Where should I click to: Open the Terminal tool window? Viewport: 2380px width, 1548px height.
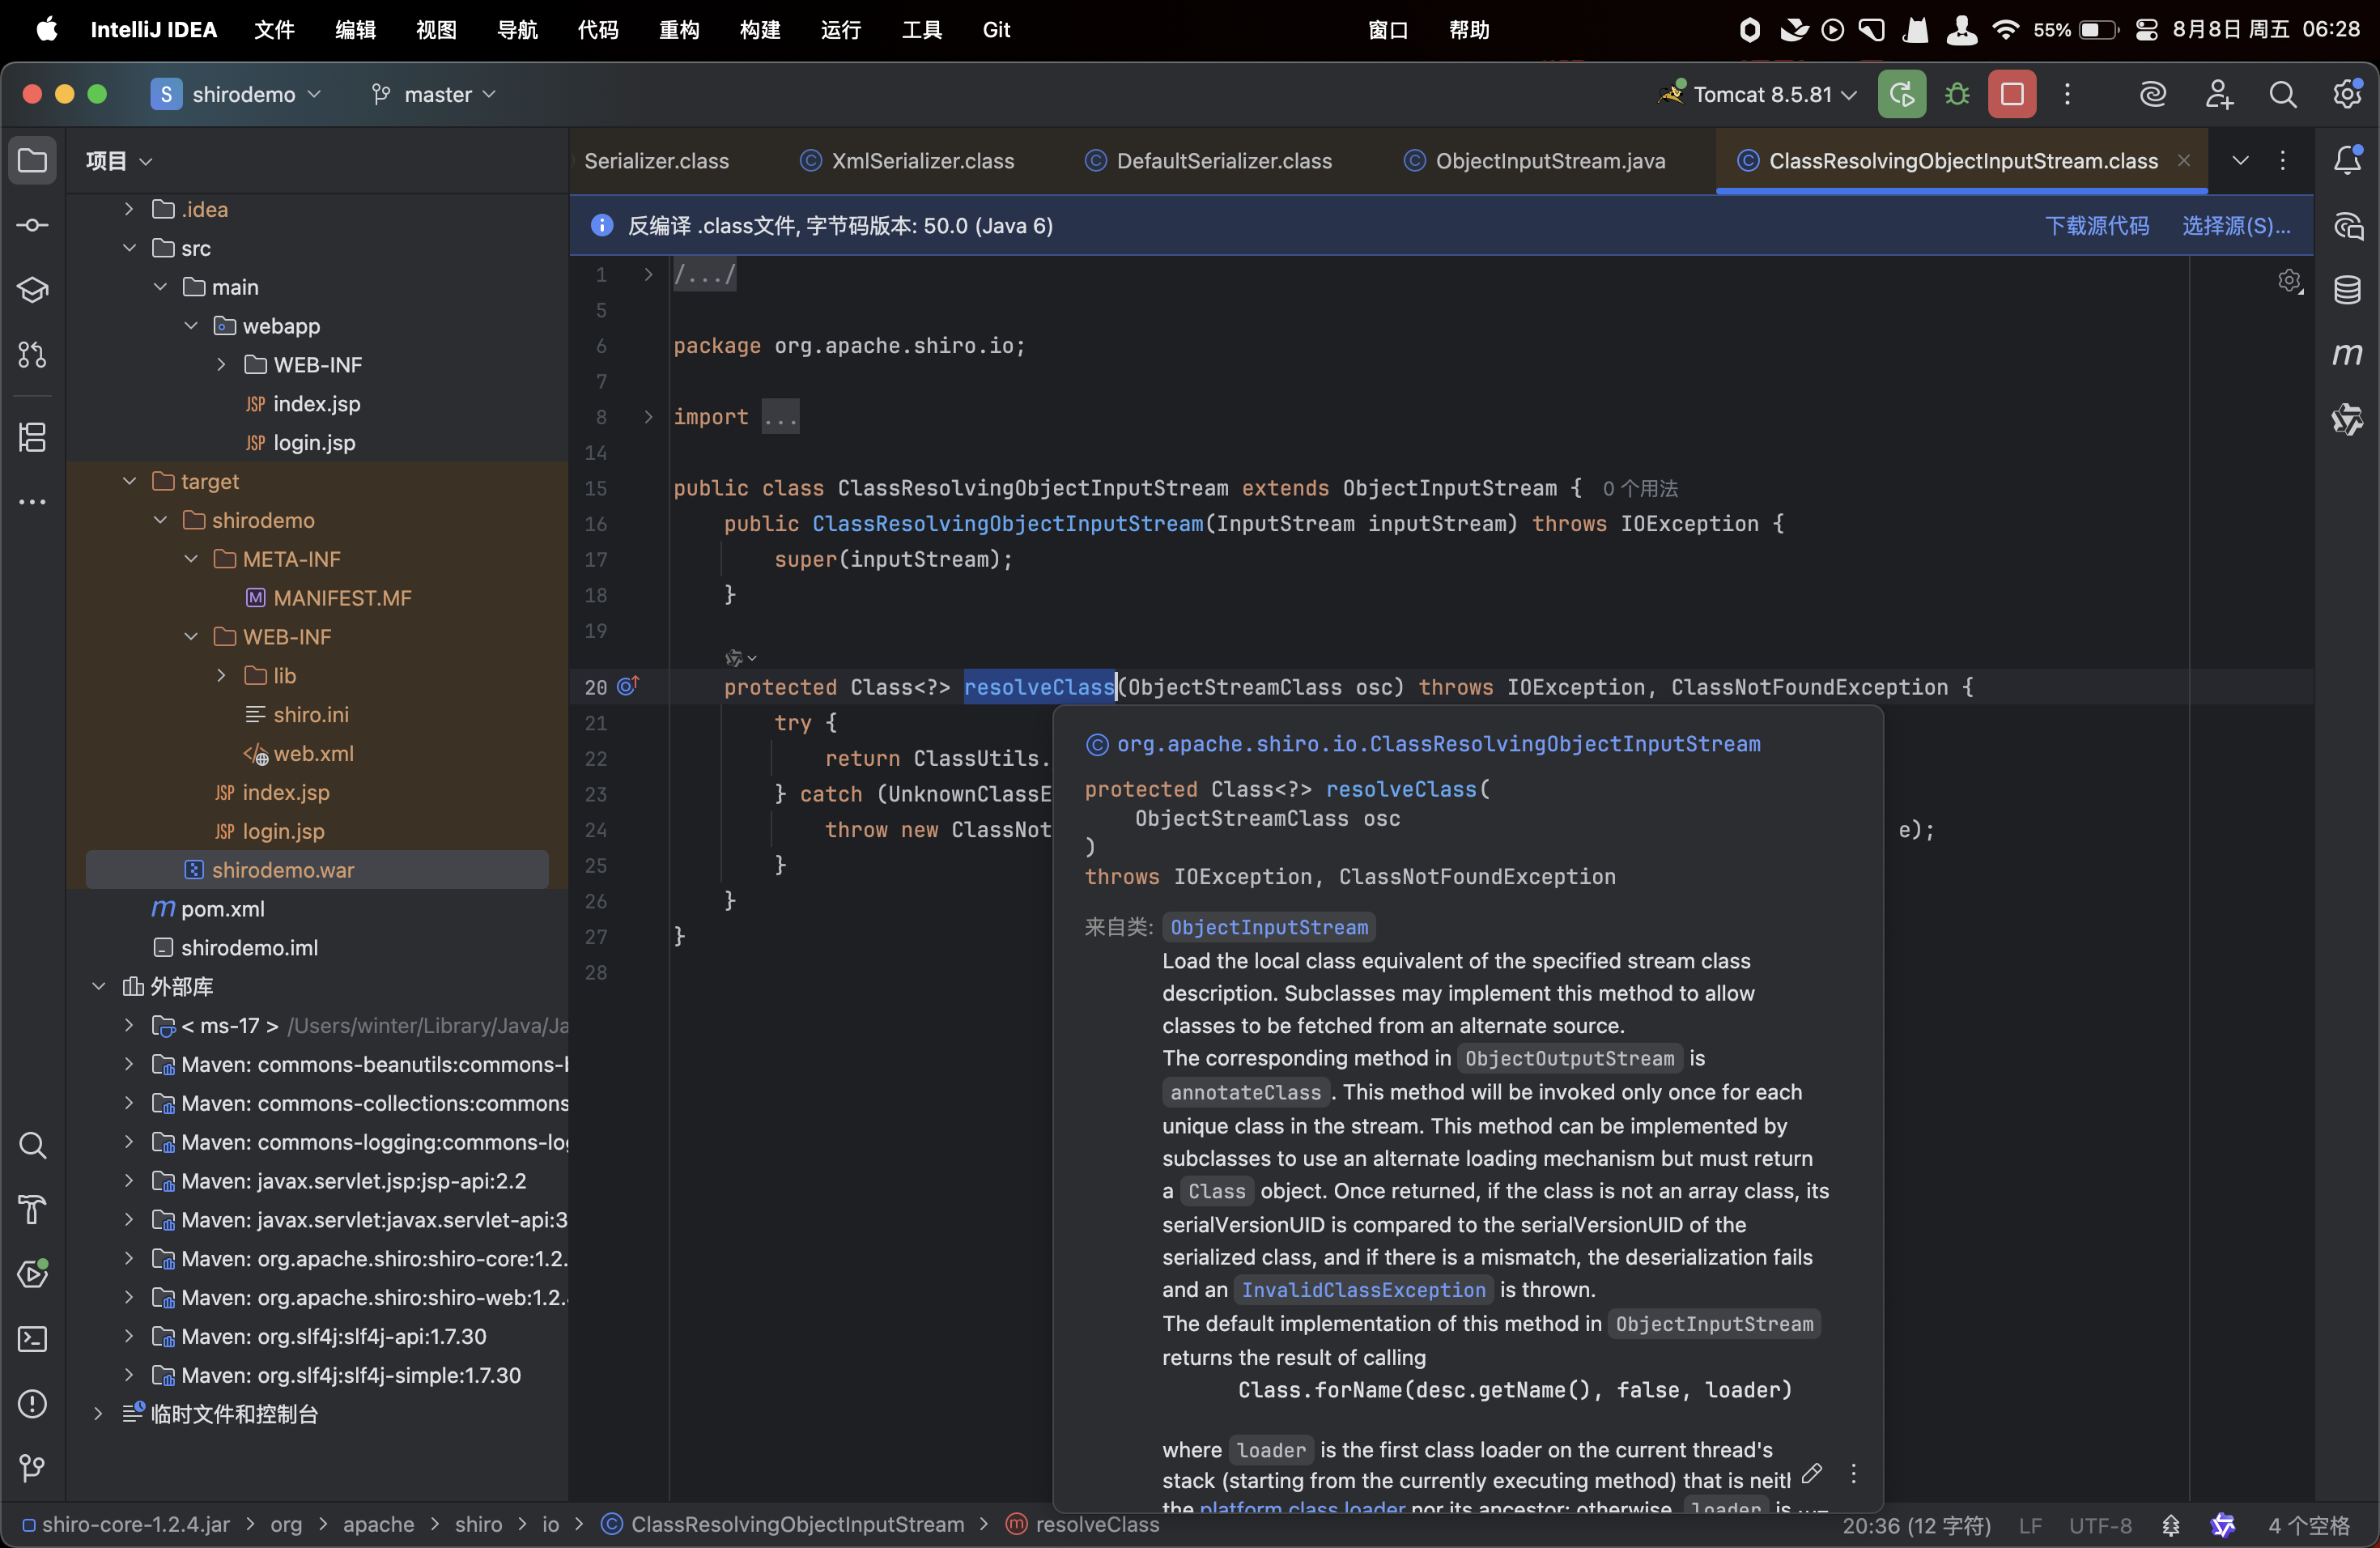point(32,1339)
